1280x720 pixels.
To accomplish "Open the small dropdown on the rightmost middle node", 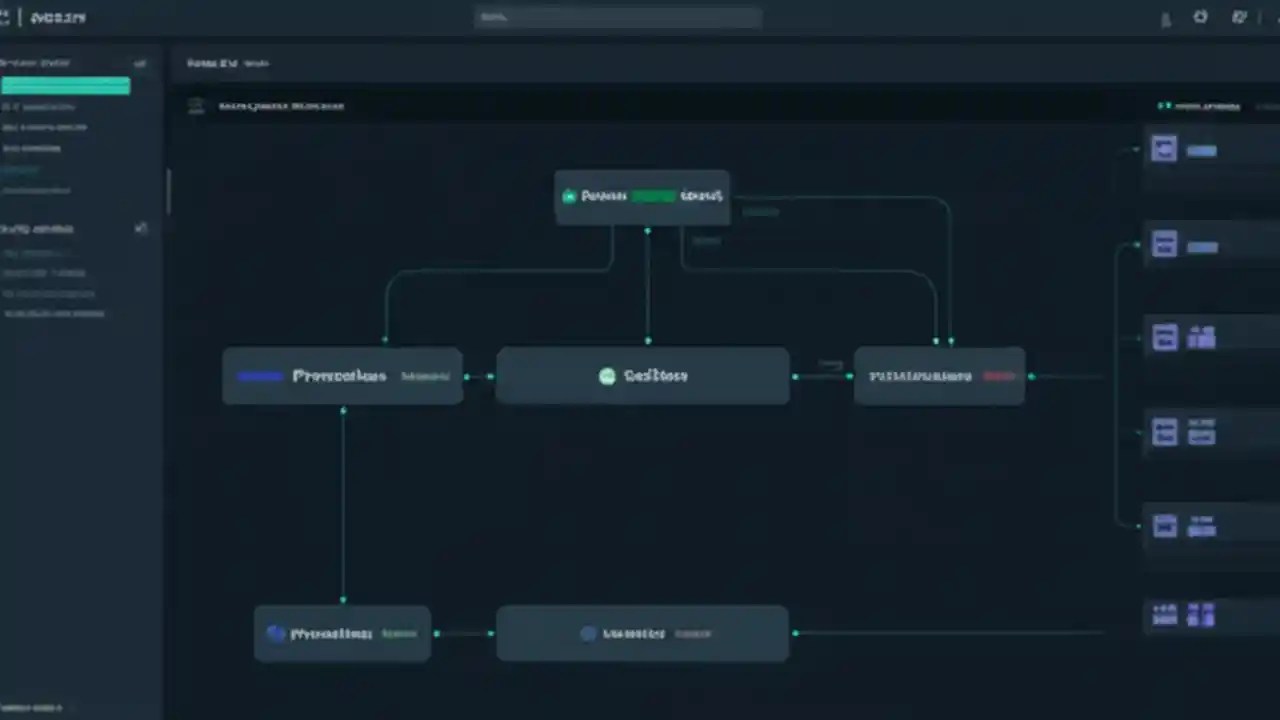I will [x=1001, y=376].
